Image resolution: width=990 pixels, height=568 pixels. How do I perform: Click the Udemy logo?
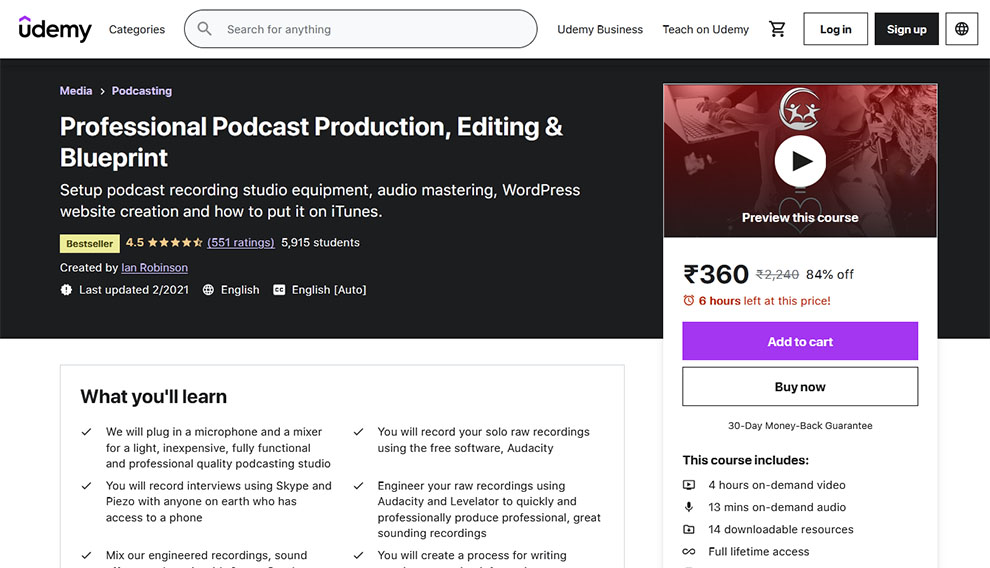pyautogui.click(x=55, y=29)
